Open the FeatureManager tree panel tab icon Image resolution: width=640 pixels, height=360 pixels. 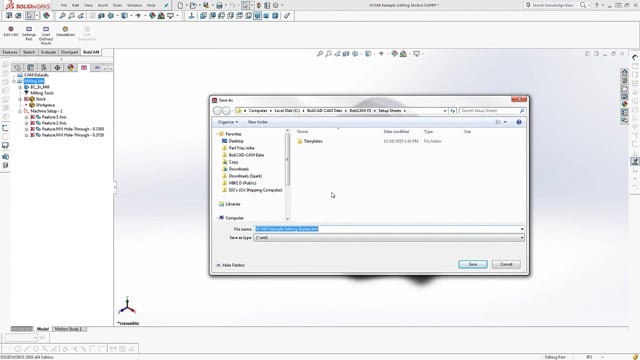tap(17, 67)
